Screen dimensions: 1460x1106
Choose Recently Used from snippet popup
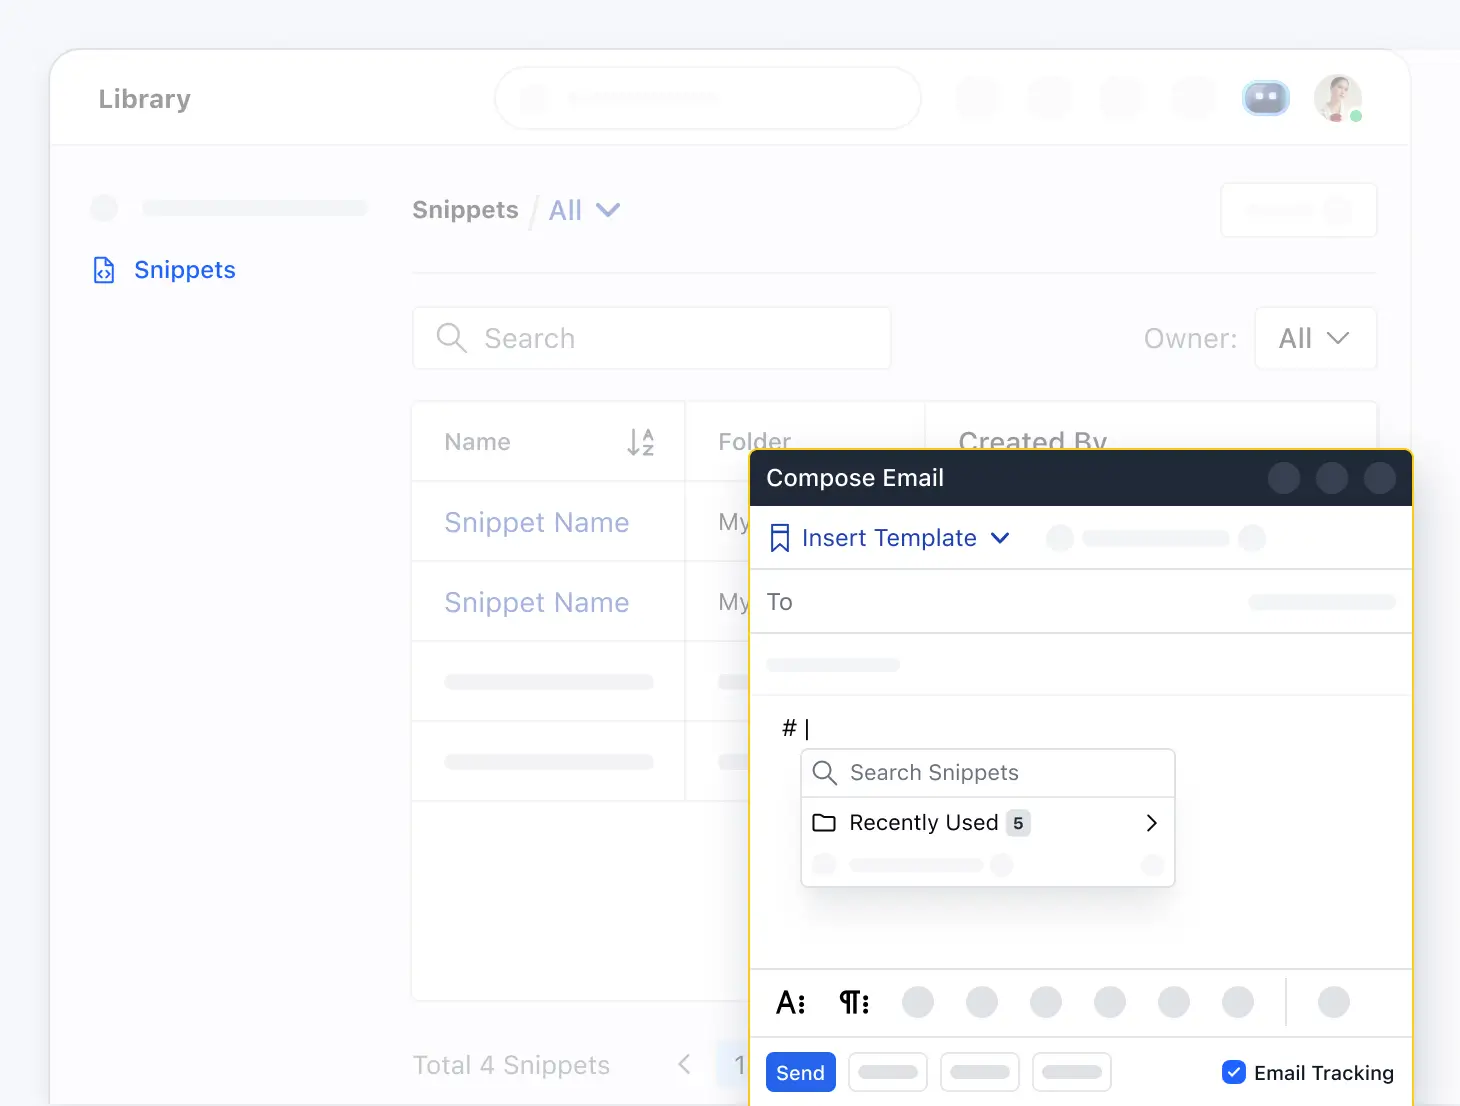[924, 823]
